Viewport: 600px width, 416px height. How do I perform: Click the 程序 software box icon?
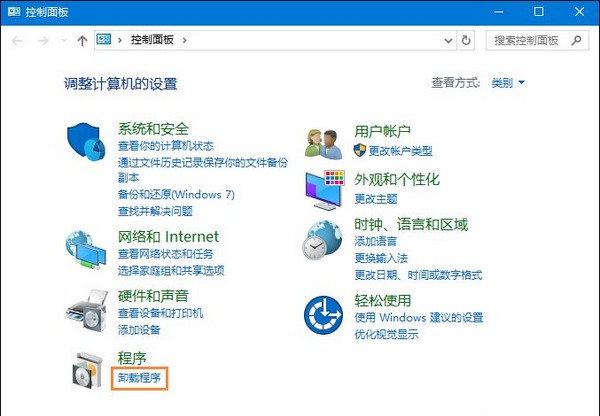88,370
